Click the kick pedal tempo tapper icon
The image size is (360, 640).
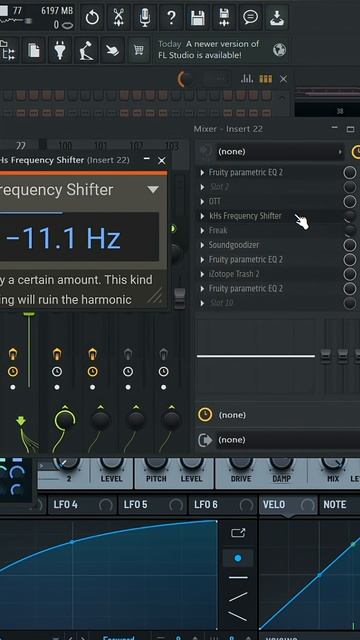(86, 50)
